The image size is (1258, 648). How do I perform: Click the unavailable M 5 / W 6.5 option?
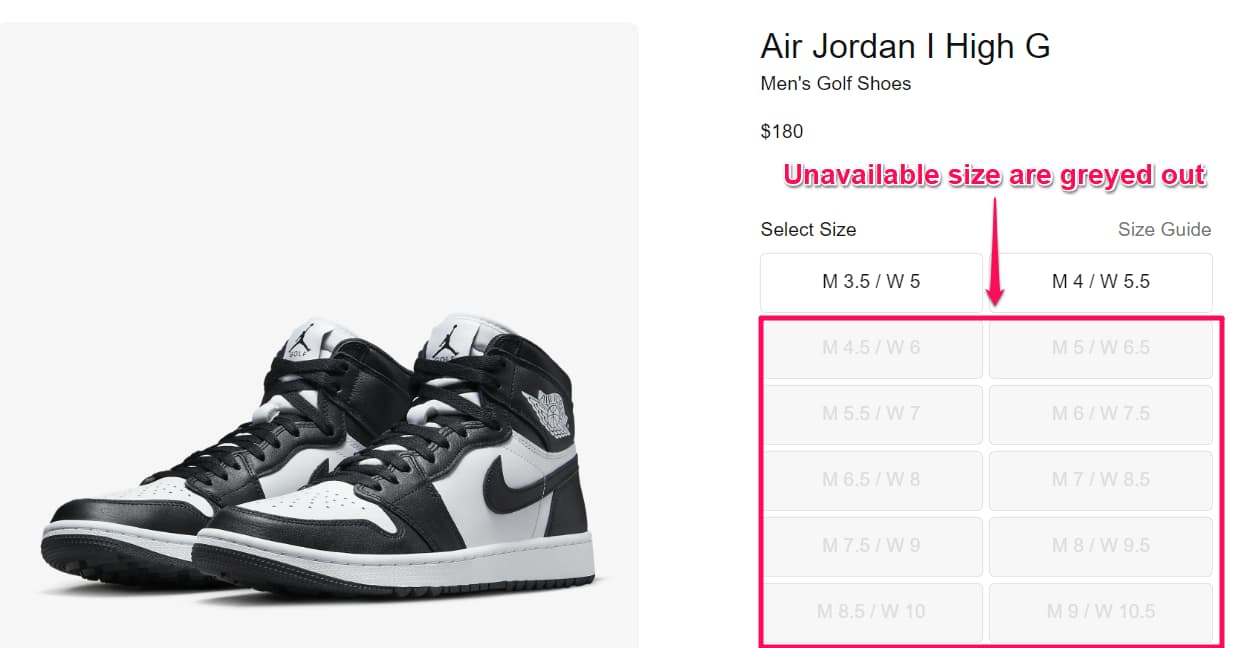[x=1100, y=347]
